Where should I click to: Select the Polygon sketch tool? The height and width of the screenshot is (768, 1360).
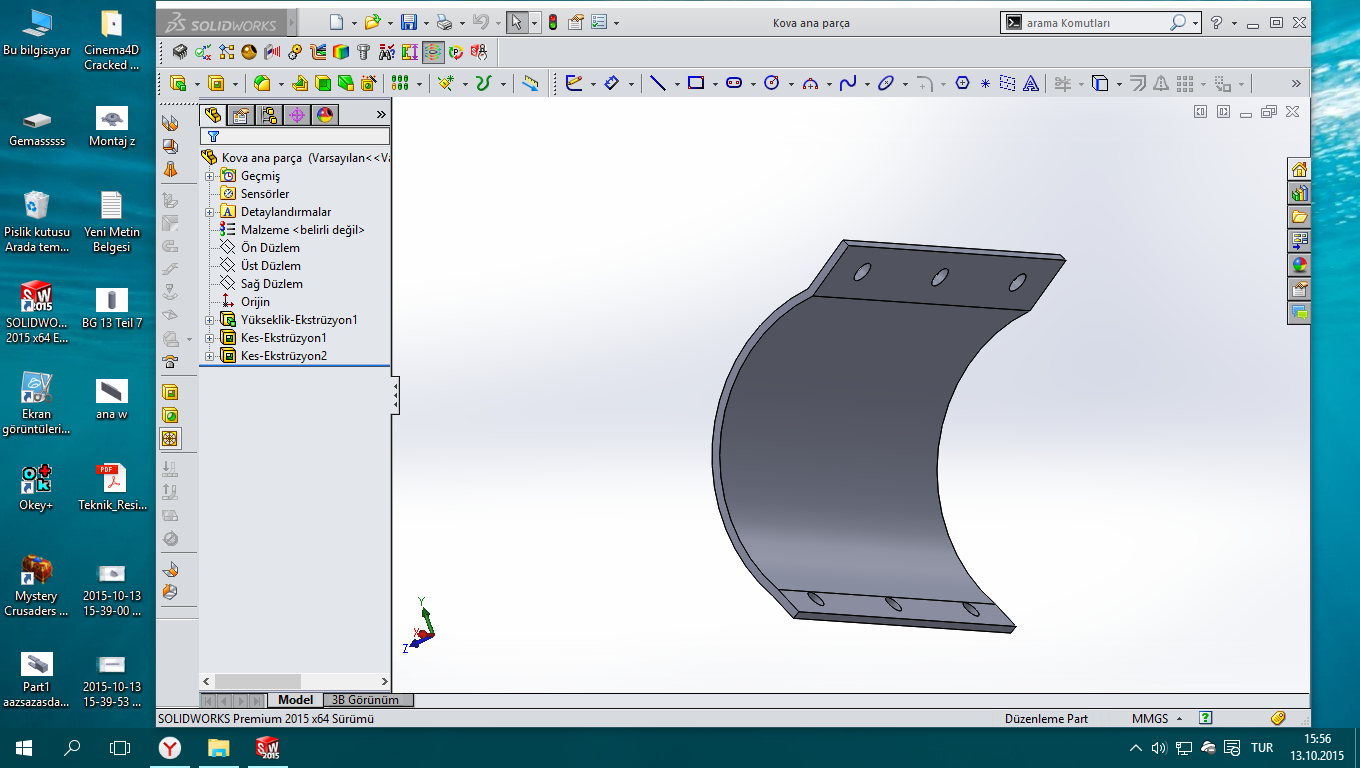[962, 84]
